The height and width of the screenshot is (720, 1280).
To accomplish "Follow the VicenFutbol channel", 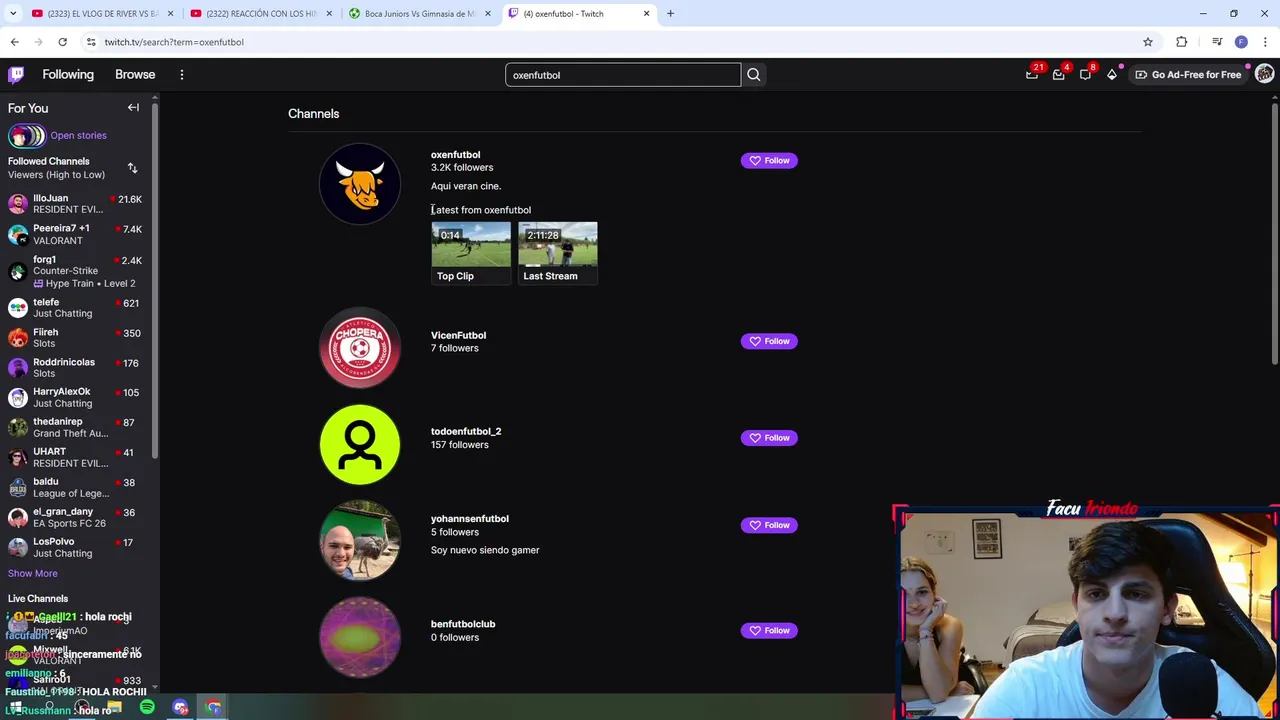I will coord(769,342).
